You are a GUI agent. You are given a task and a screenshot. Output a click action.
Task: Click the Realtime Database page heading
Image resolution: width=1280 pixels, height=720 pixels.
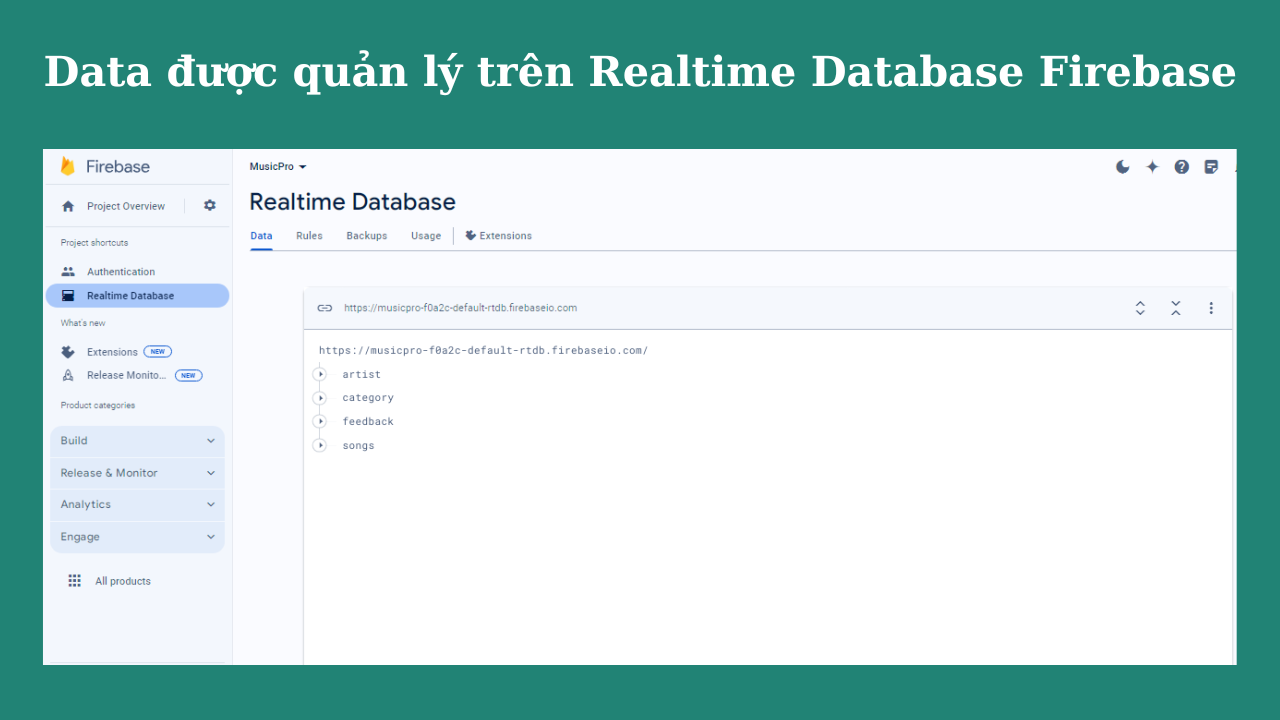[x=352, y=202]
